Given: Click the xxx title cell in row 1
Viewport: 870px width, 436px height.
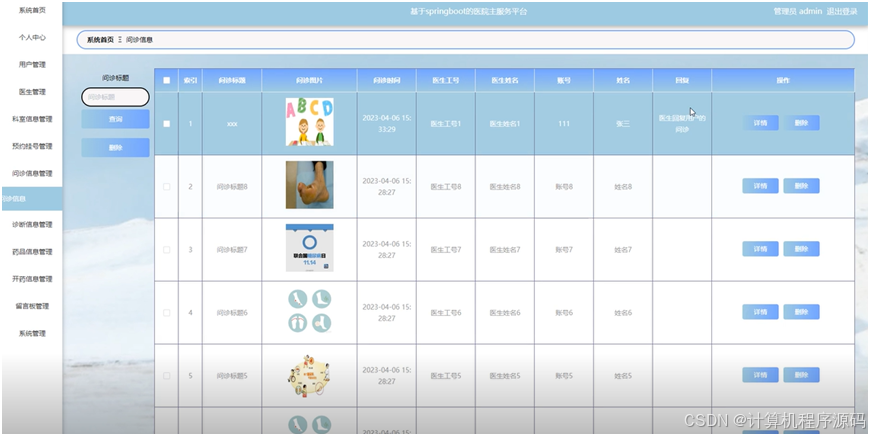Looking at the screenshot, I should [x=232, y=124].
